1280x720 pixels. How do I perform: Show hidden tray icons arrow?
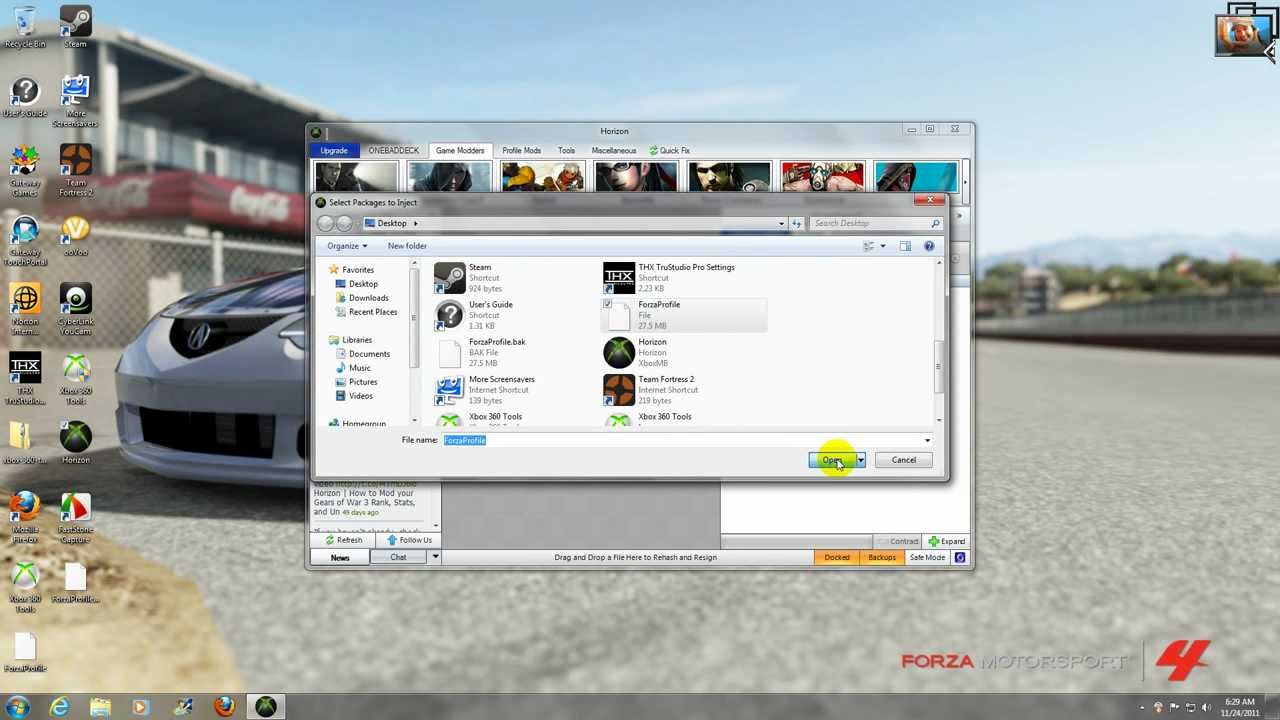pyautogui.click(x=1142, y=708)
